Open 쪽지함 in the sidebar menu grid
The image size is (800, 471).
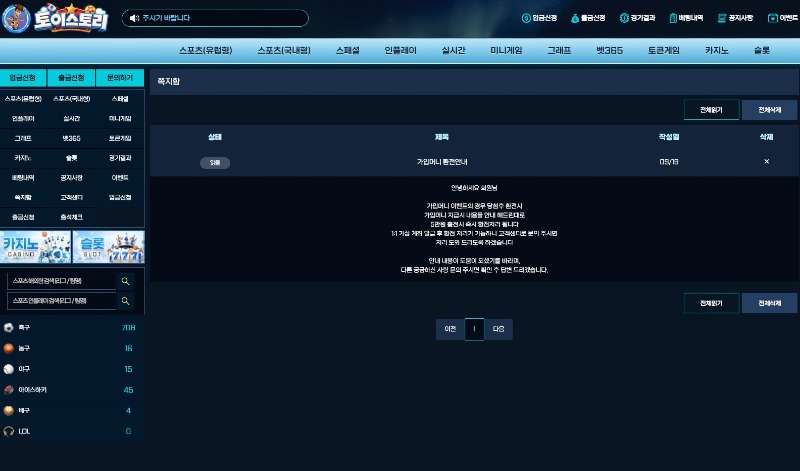click(23, 197)
